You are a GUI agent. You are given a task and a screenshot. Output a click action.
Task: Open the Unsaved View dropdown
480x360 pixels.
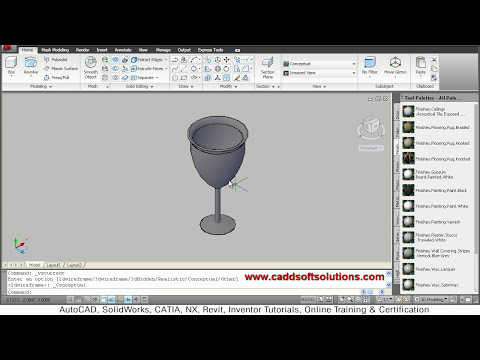tap(319, 73)
